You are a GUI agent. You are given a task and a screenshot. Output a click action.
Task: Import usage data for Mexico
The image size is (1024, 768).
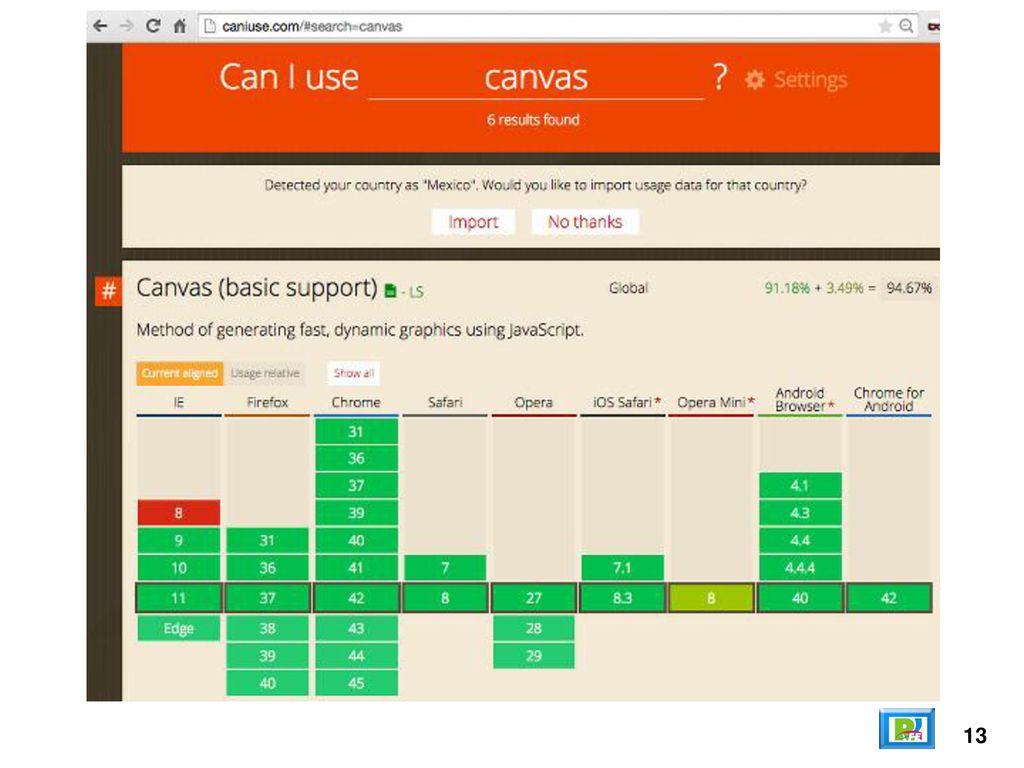pyautogui.click(x=473, y=222)
